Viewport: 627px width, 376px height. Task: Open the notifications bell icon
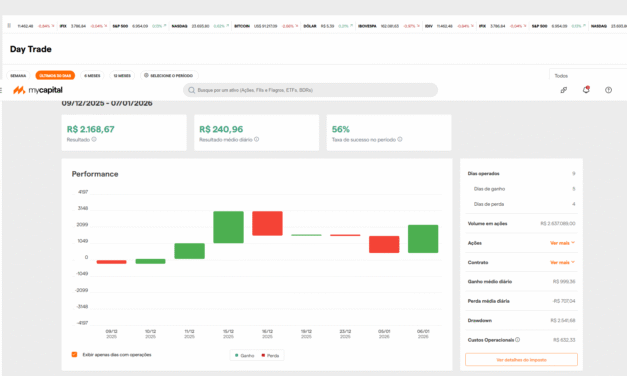point(586,90)
